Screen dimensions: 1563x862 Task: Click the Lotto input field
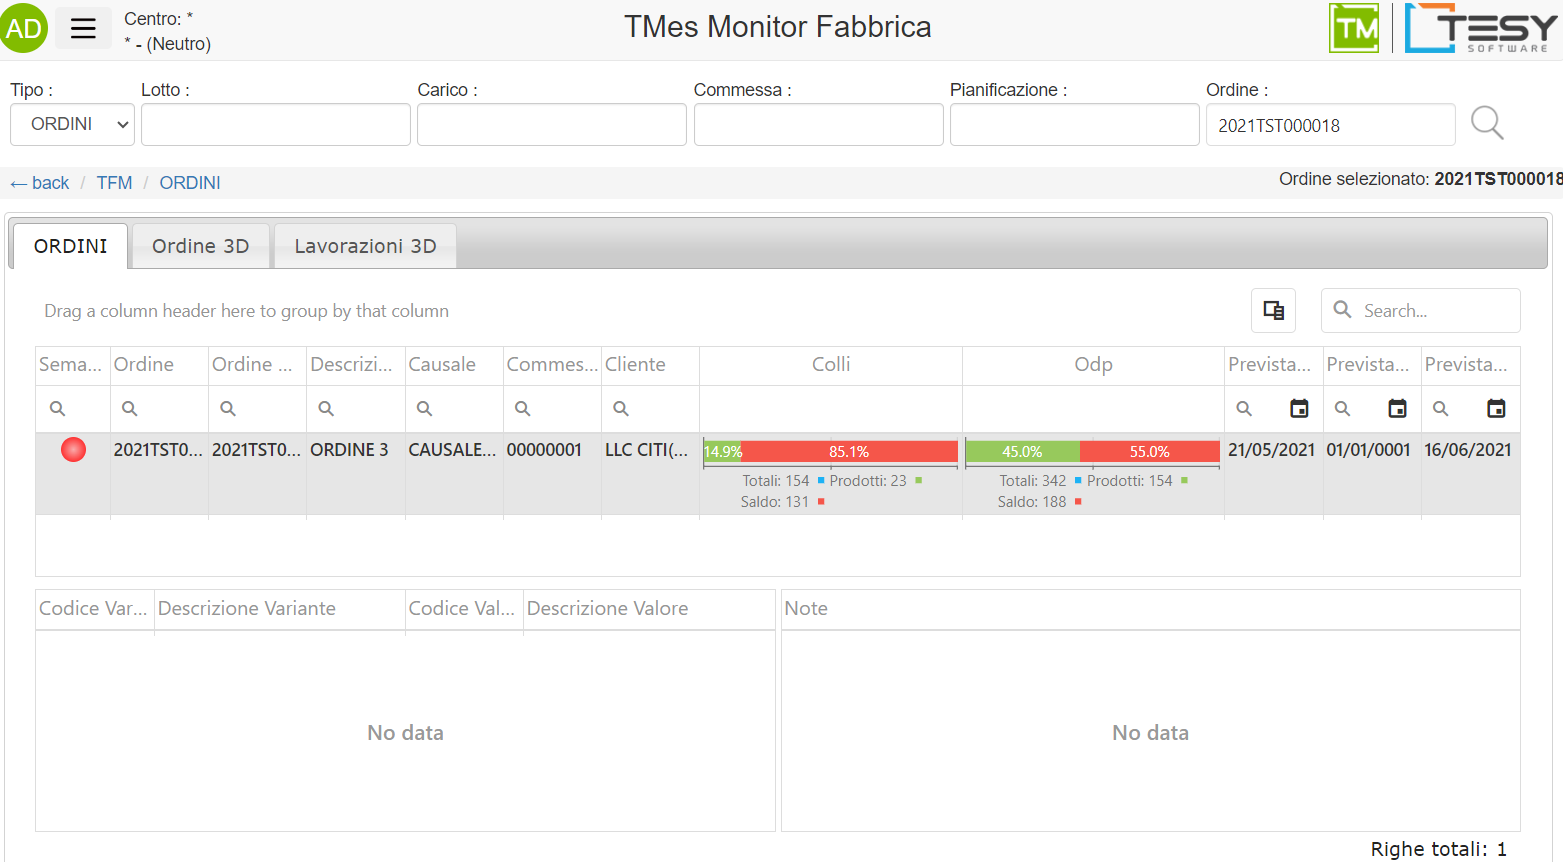coord(275,125)
